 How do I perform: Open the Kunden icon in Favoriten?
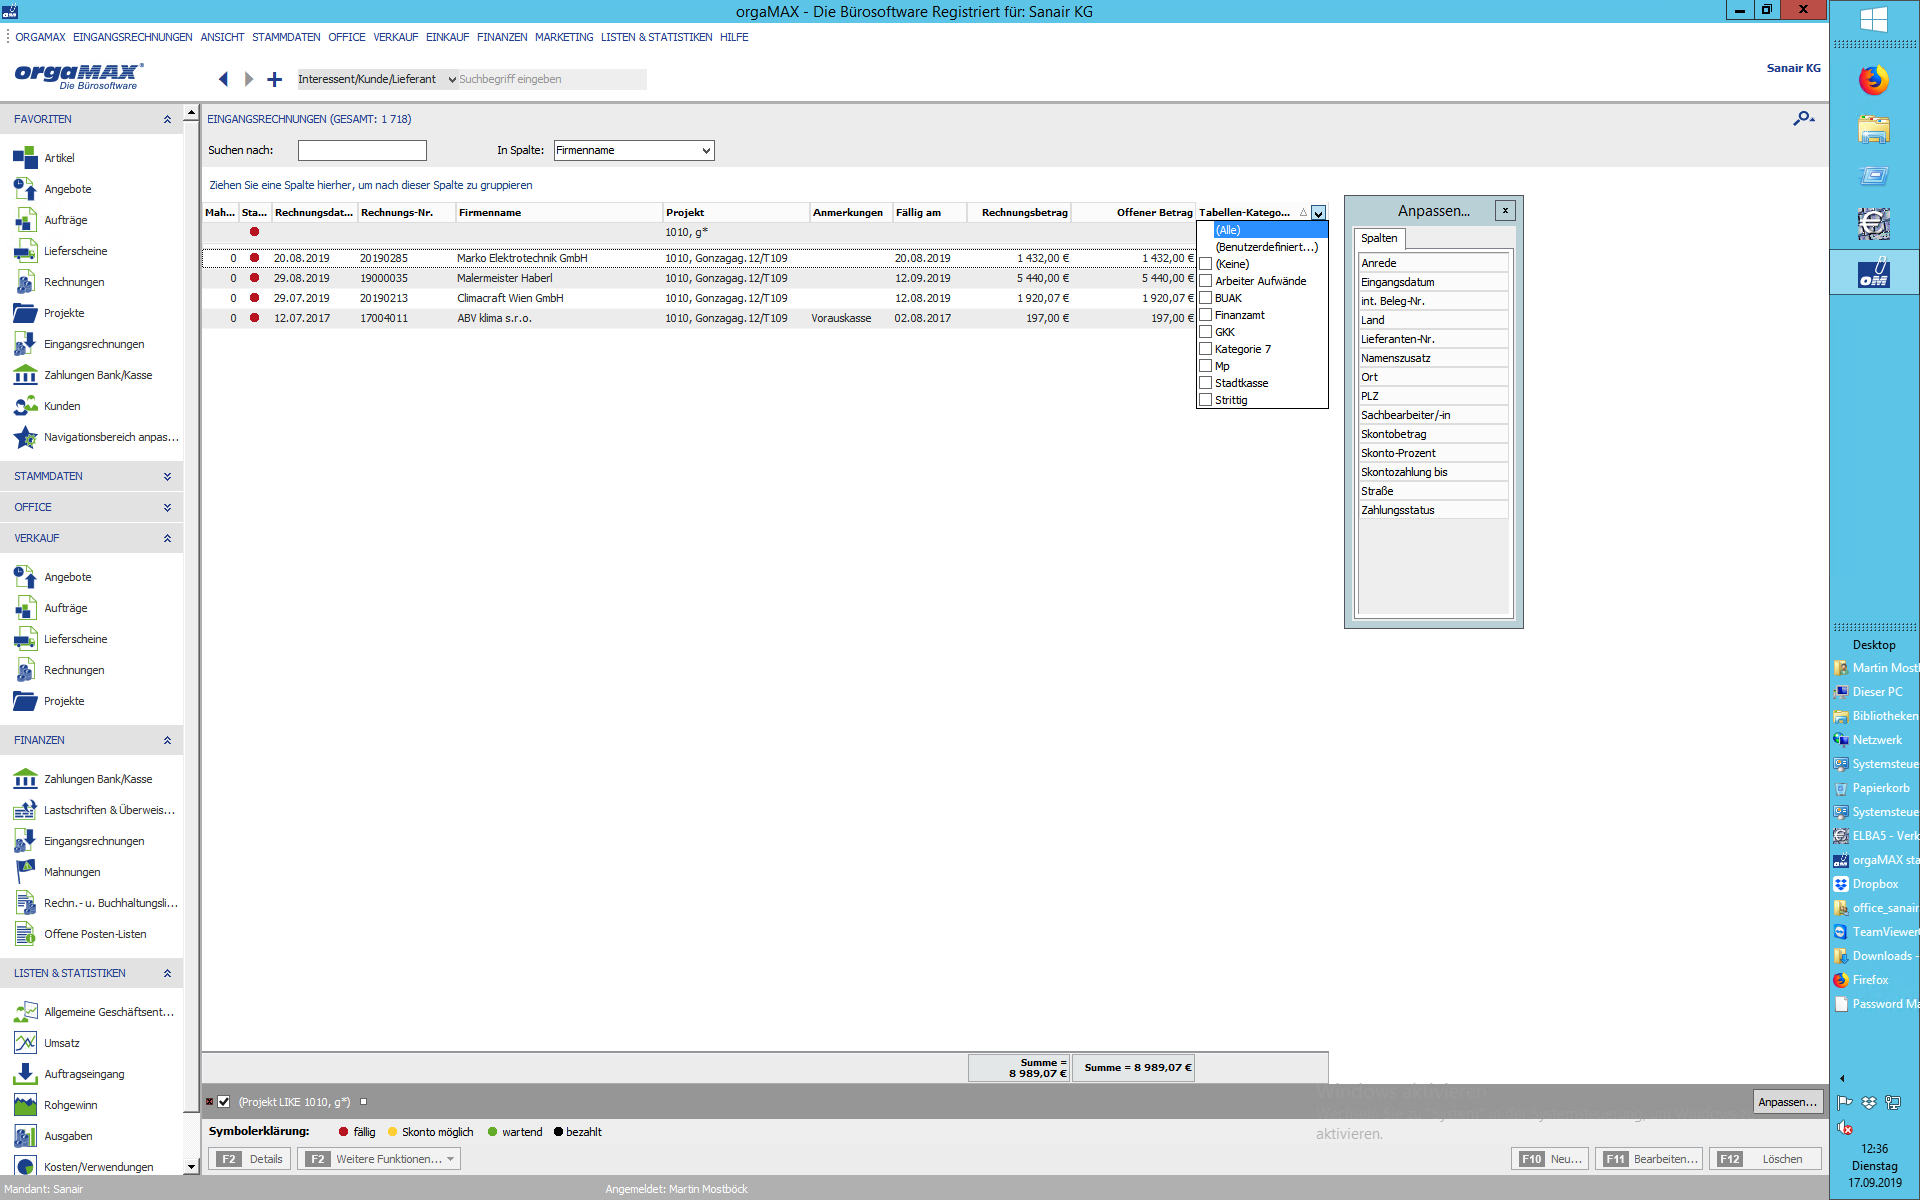point(25,406)
